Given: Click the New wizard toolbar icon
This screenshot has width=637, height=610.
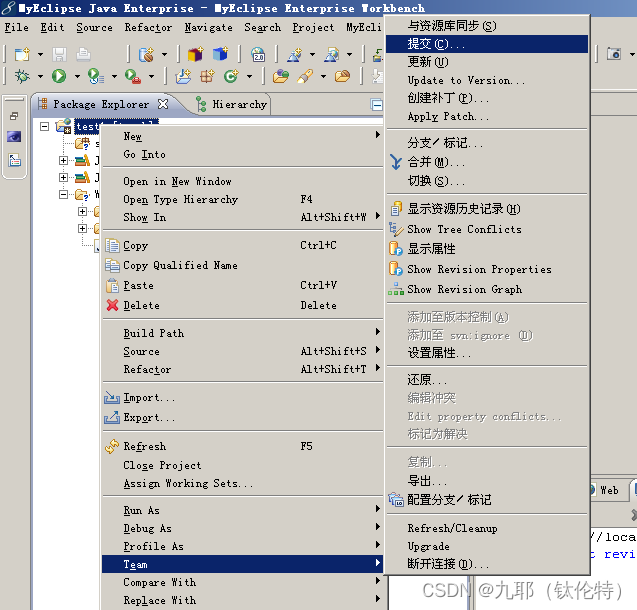Looking at the screenshot, I should [x=22, y=54].
